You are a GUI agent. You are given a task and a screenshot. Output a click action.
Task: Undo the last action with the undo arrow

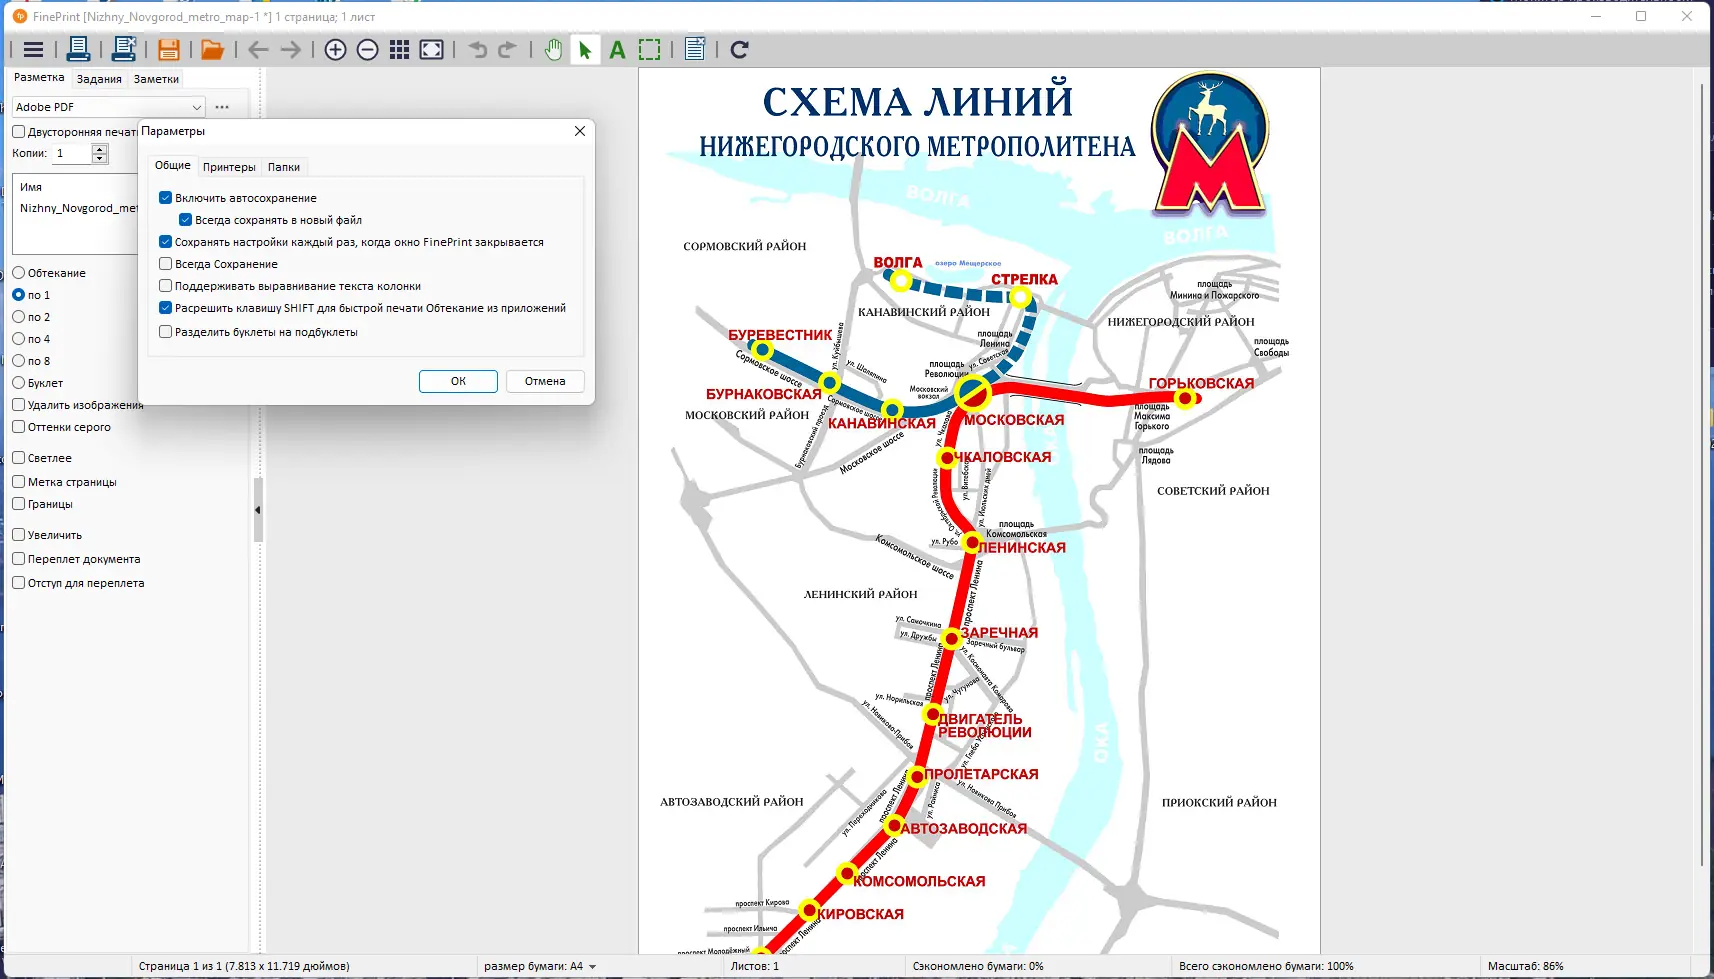click(x=478, y=49)
